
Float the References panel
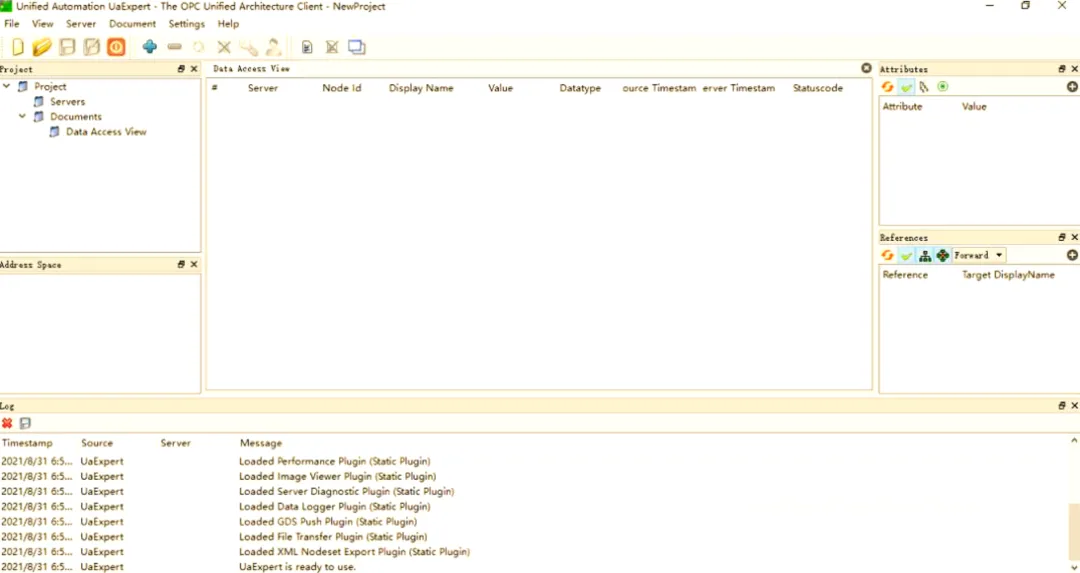1061,238
